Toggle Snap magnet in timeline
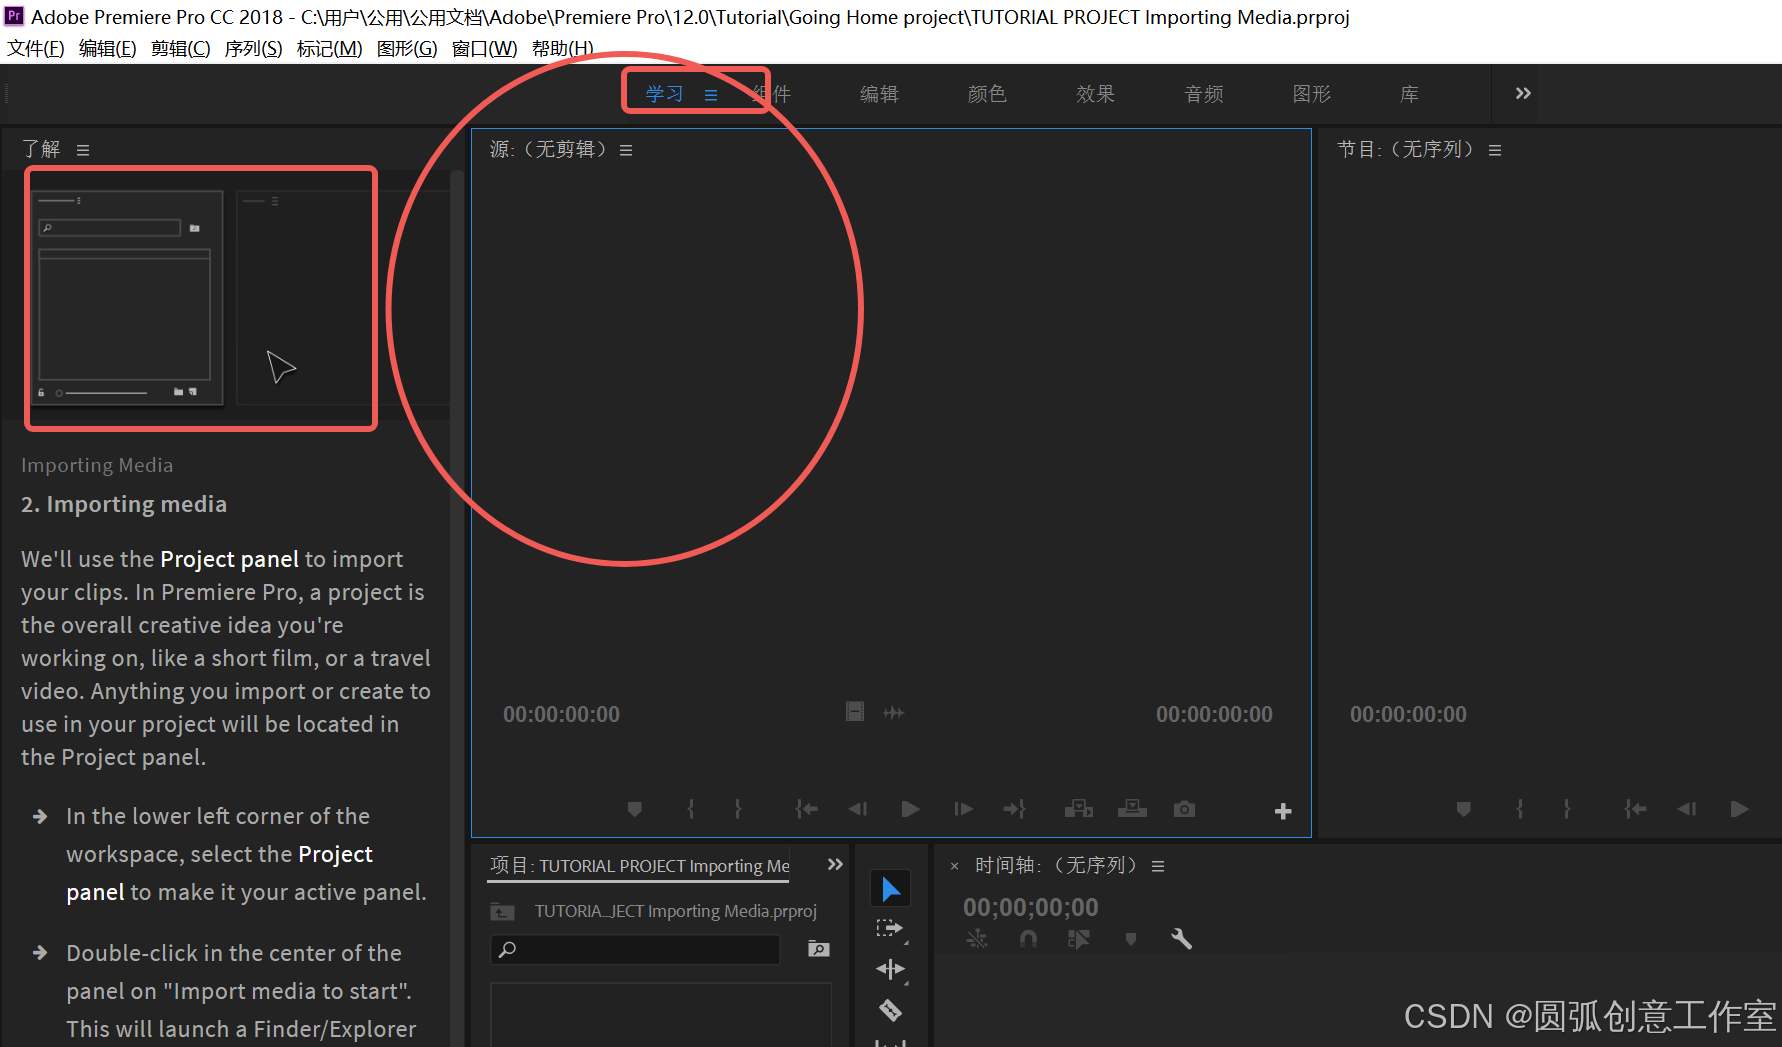The width and height of the screenshot is (1782, 1047). (1028, 939)
